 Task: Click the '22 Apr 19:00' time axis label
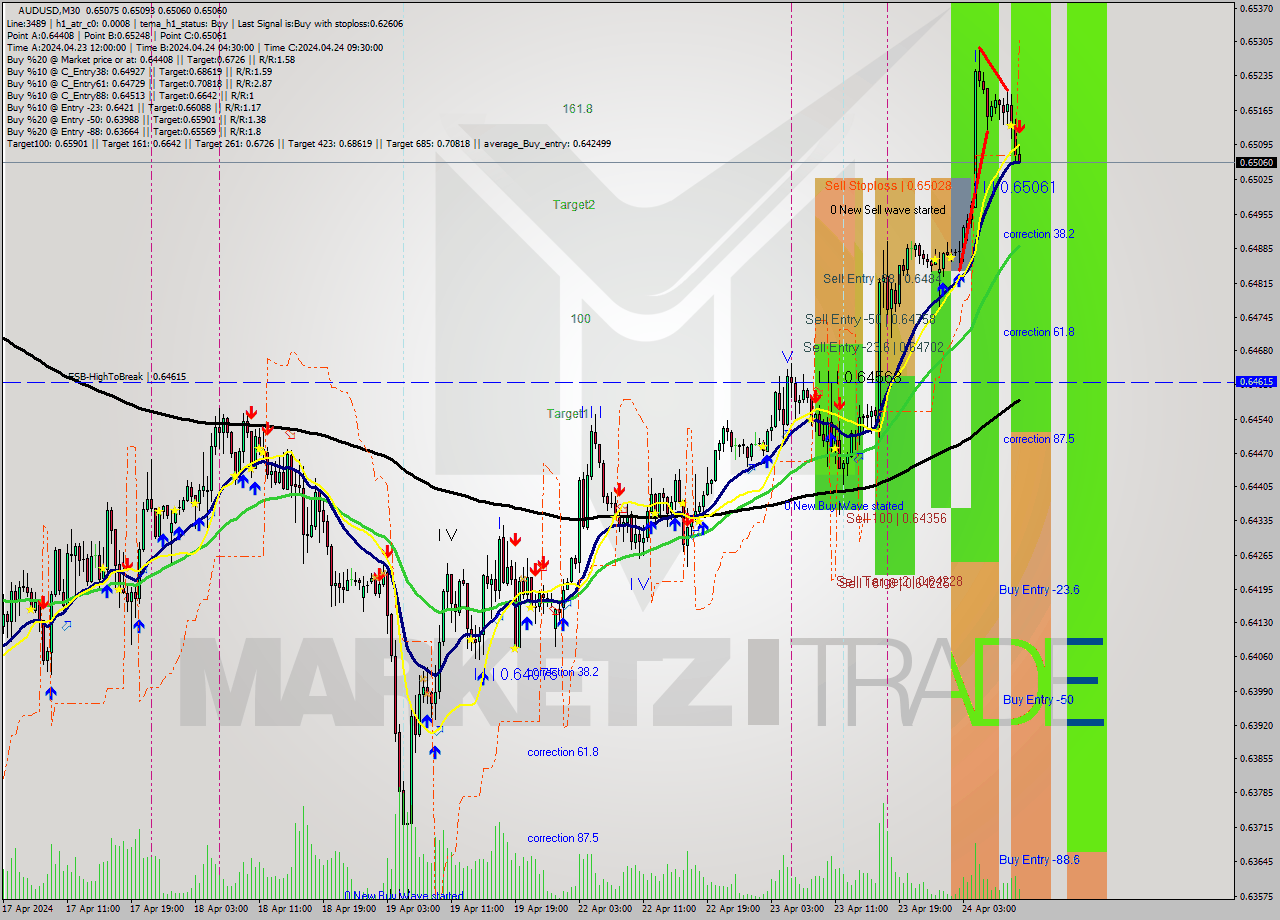(x=732, y=909)
